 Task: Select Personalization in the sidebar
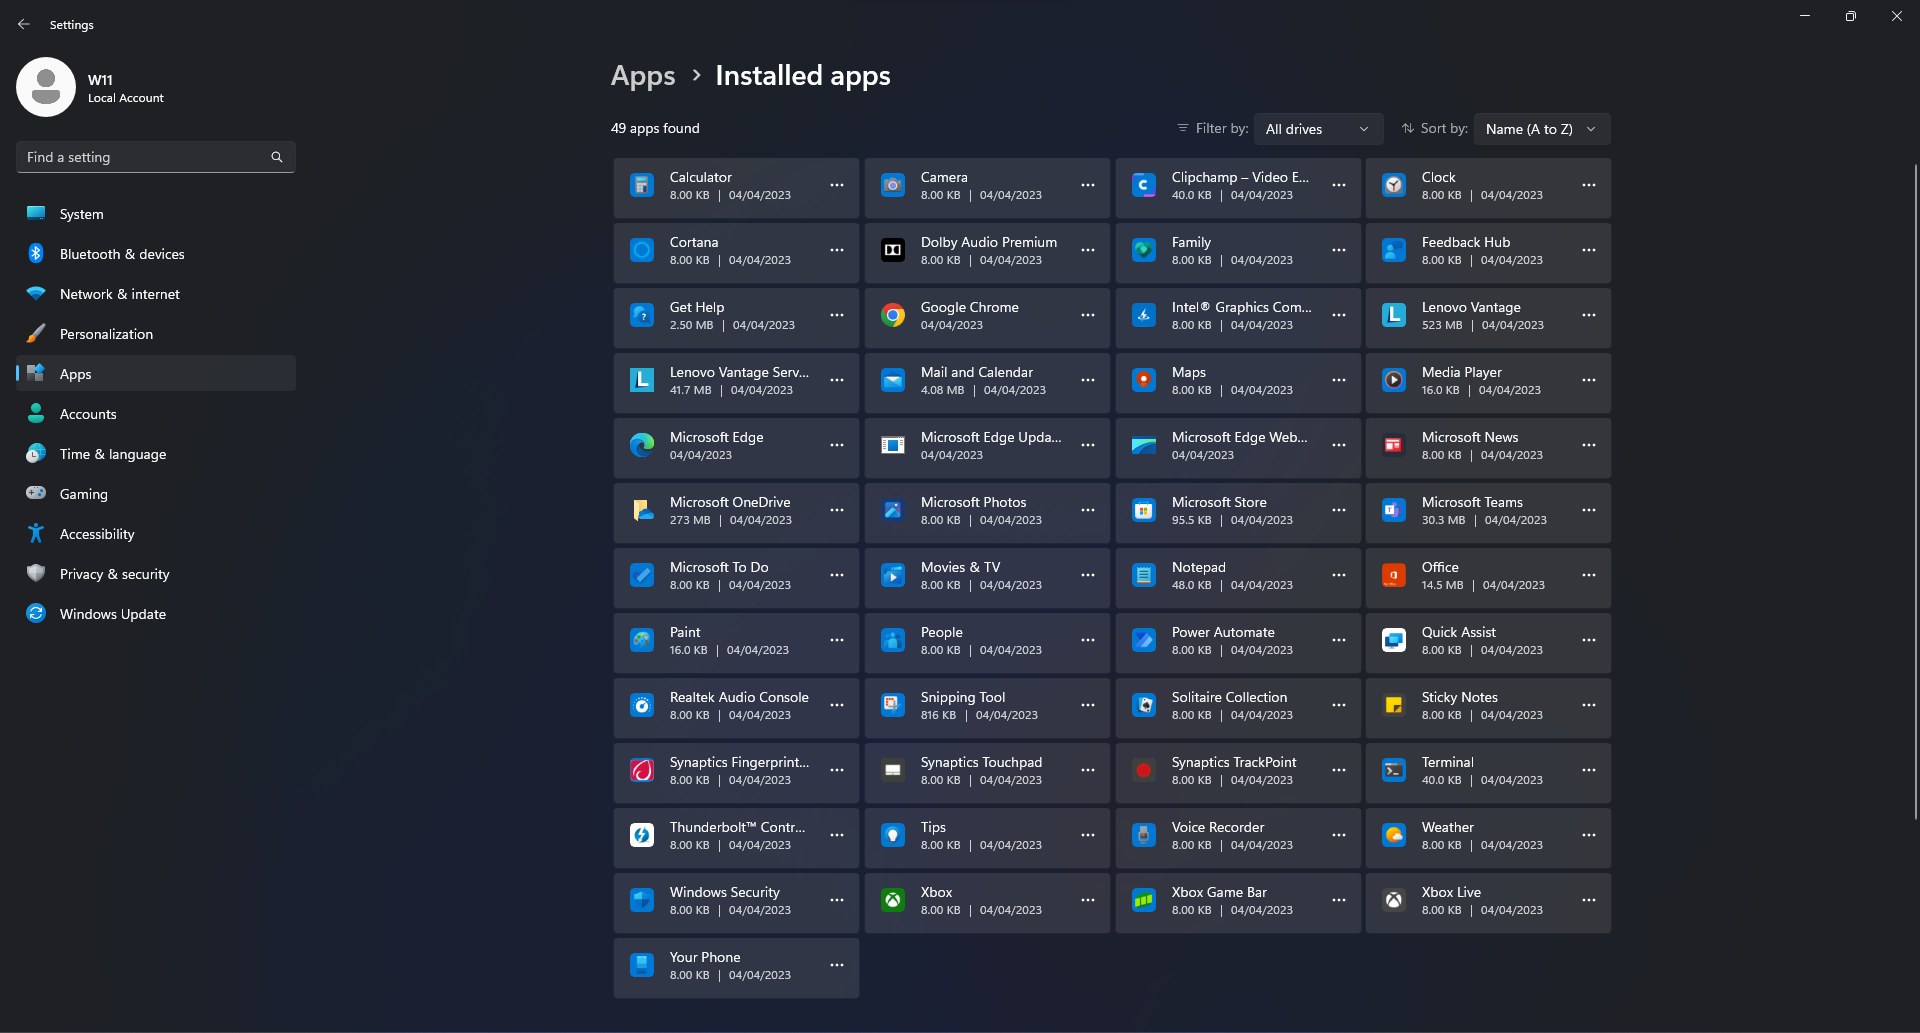point(156,334)
